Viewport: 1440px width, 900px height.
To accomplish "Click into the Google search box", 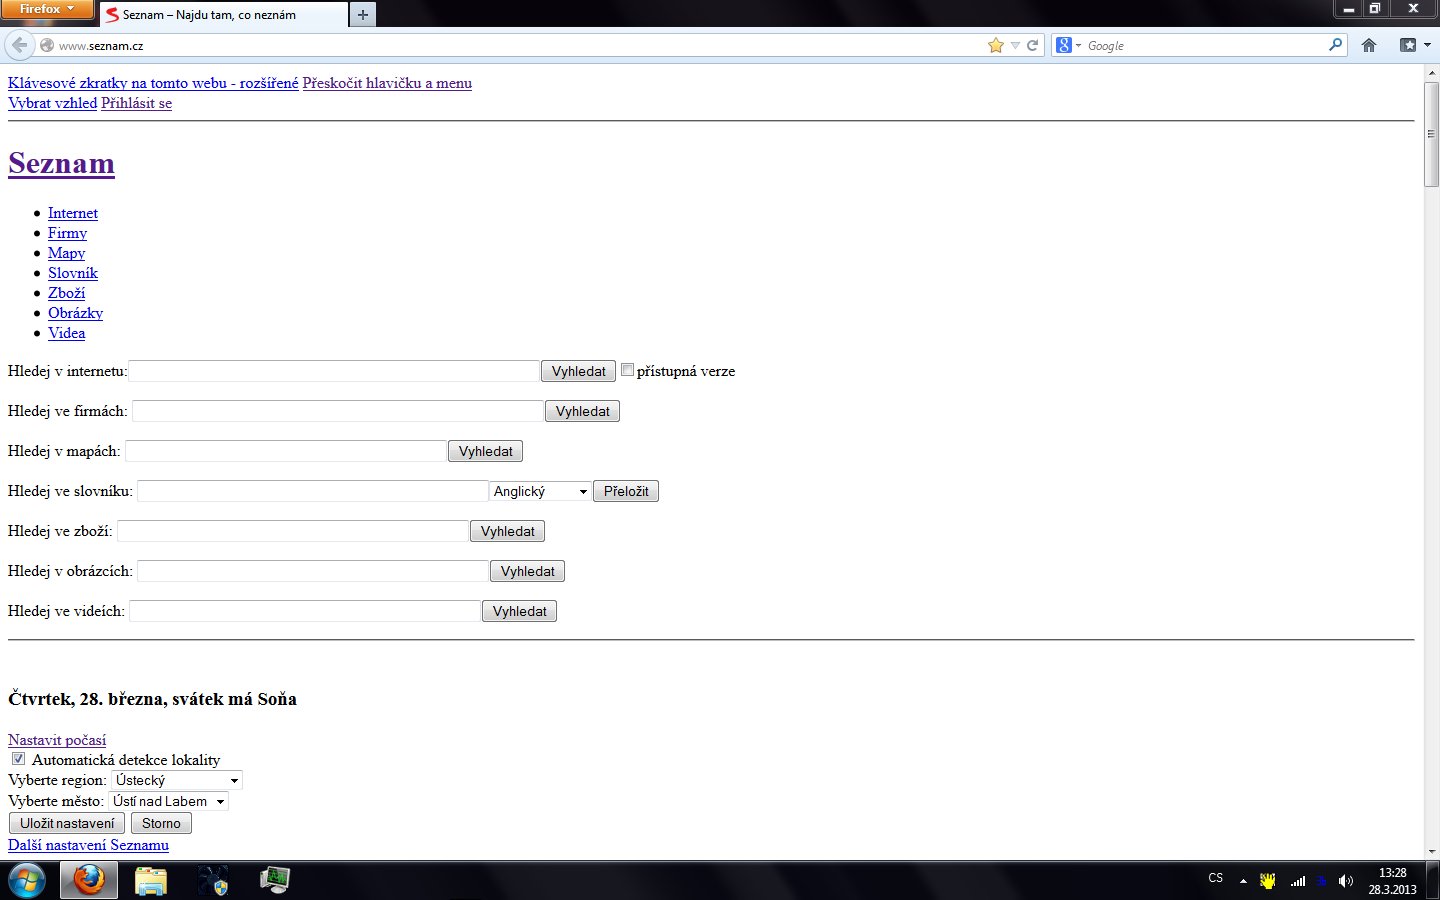I will [x=1205, y=45].
